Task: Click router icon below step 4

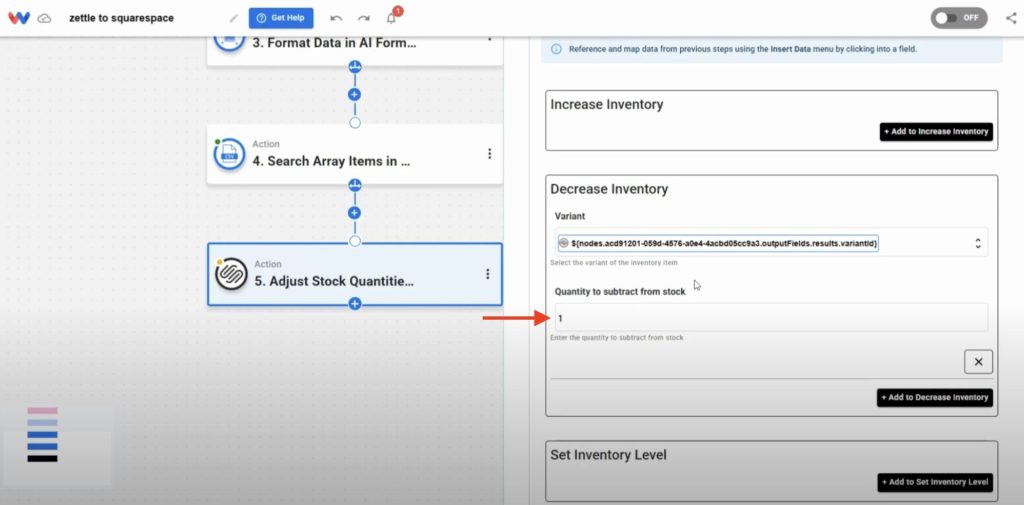Action: click(355, 185)
